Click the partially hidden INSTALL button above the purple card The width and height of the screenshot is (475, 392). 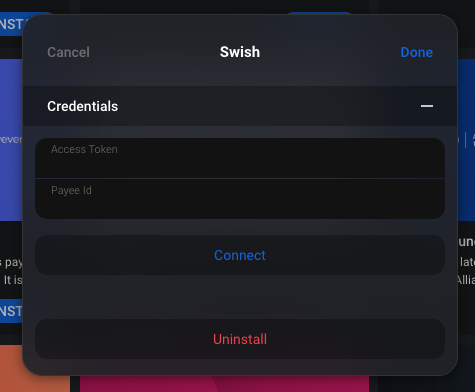pyautogui.click(x=11, y=24)
